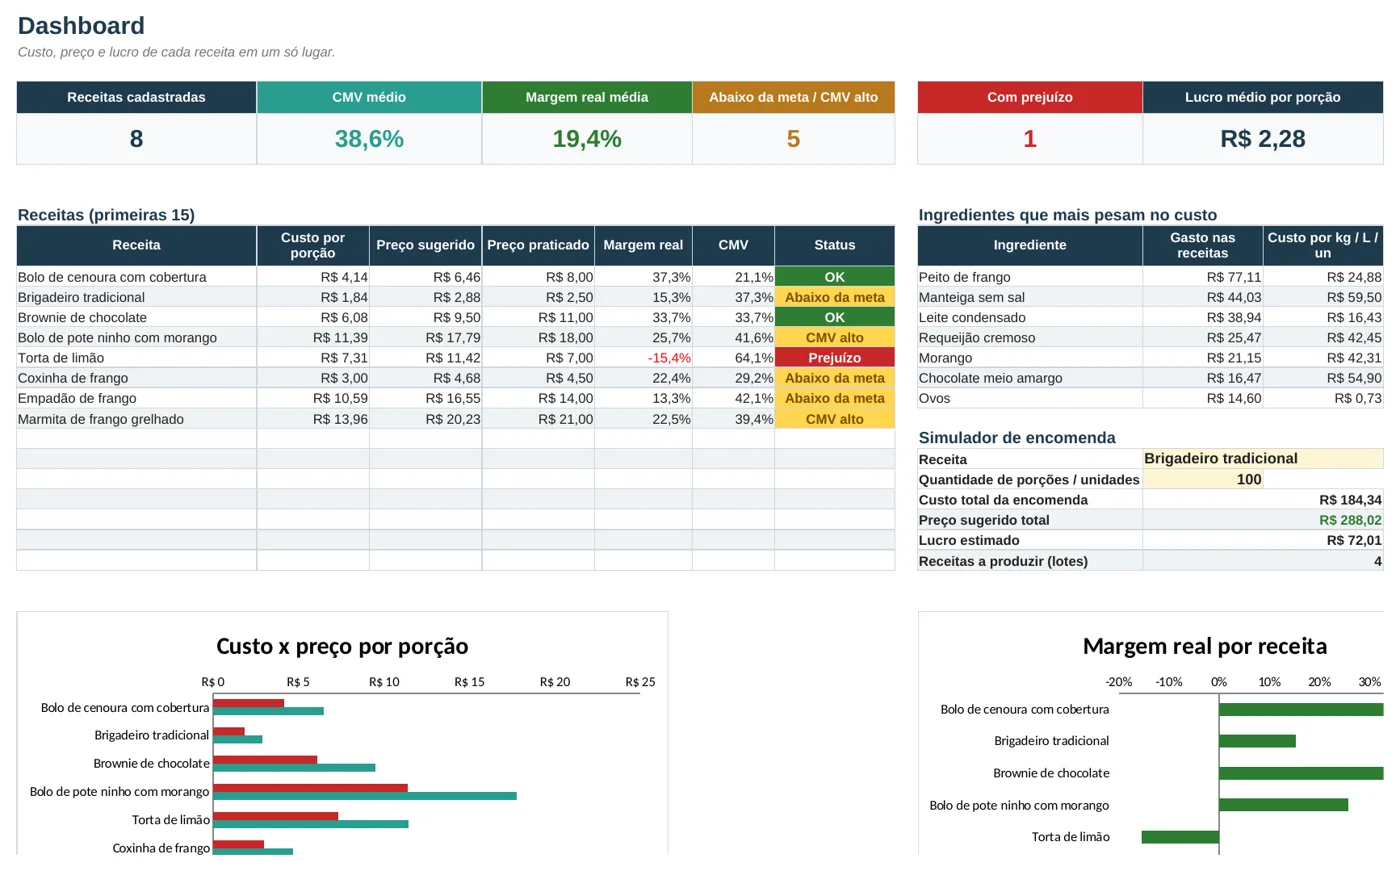Viewport: 1400px width, 871px height.
Task: Click the 'Prejuízo' status for Torta de limão
Action: (835, 358)
